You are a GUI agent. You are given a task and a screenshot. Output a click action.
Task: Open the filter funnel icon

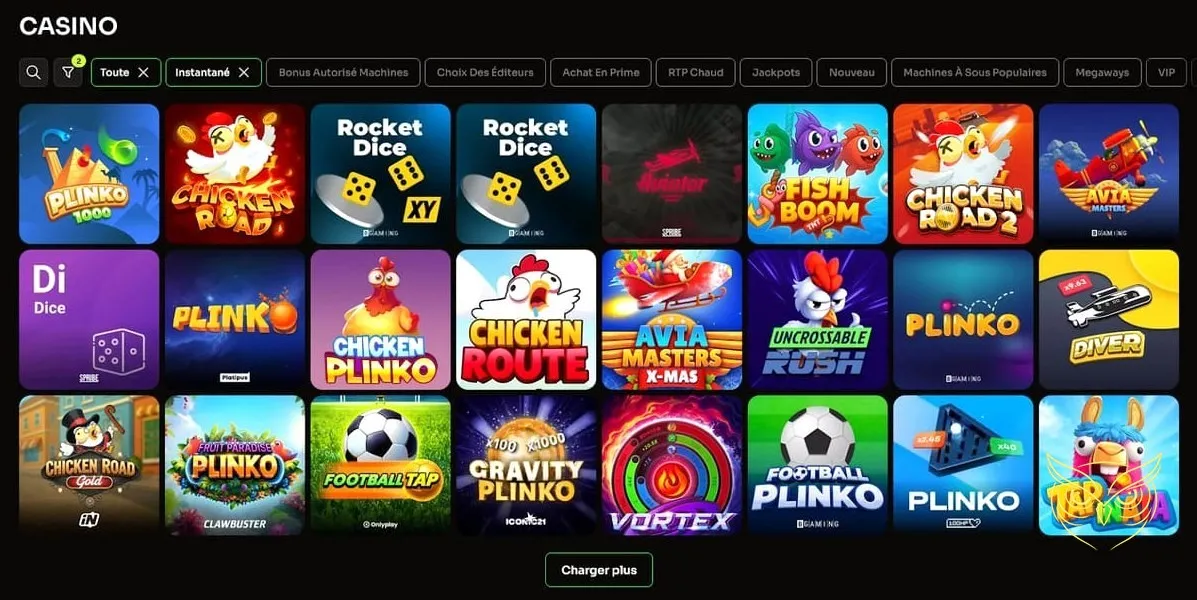(x=68, y=73)
